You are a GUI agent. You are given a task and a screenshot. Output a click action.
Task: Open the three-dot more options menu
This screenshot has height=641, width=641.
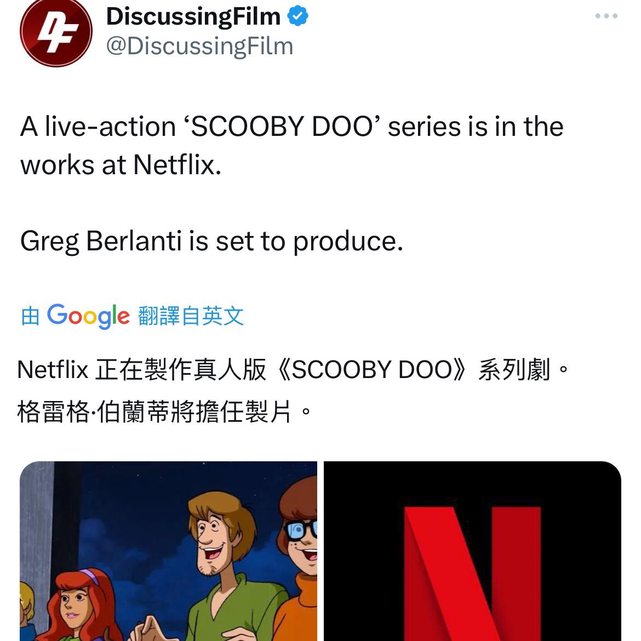click(x=606, y=16)
